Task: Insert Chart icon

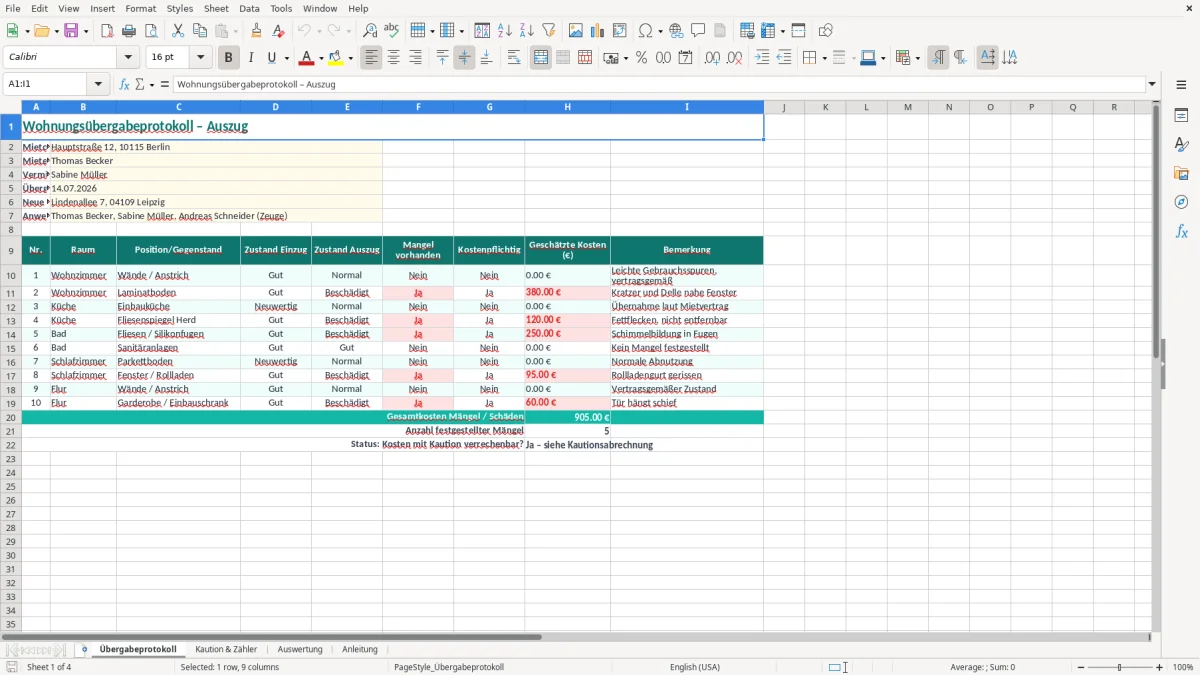Action: (x=598, y=31)
